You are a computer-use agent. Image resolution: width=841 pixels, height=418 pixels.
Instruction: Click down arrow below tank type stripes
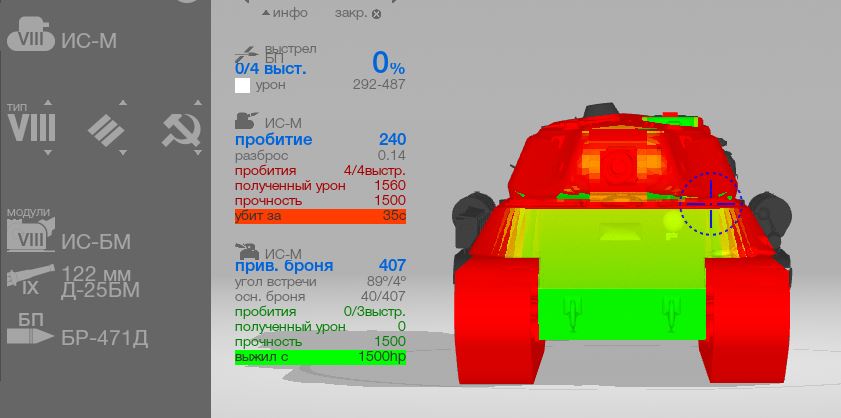[123, 153]
